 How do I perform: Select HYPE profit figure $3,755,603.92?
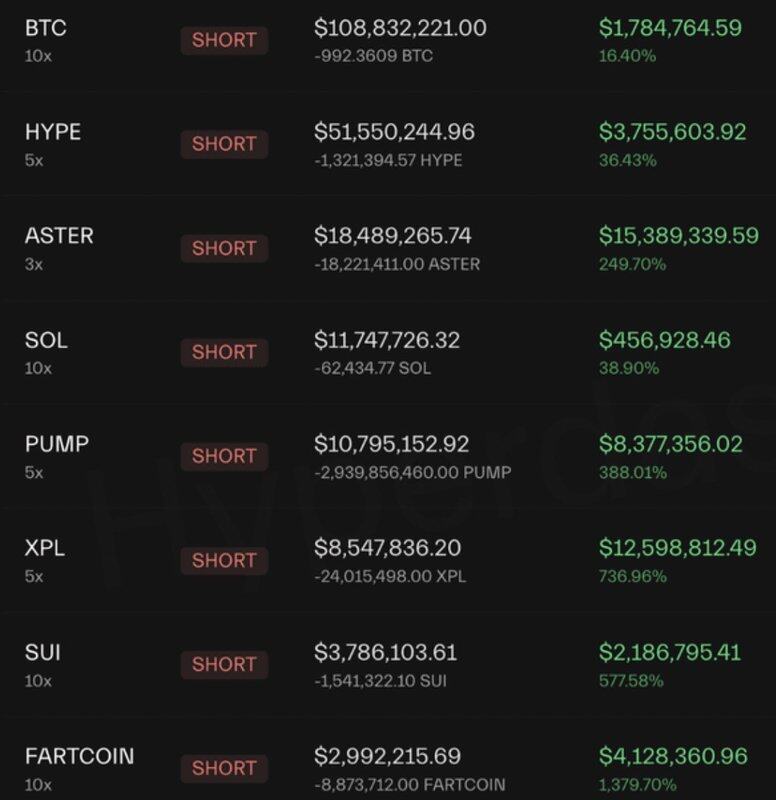click(x=672, y=132)
